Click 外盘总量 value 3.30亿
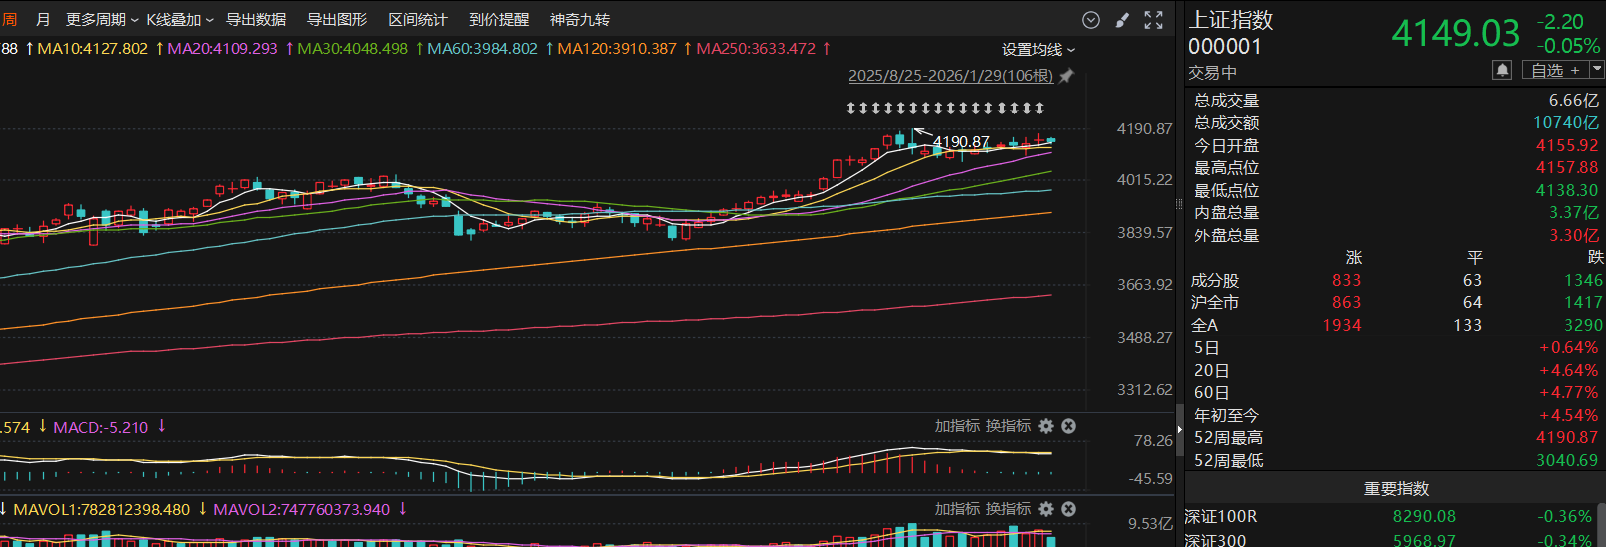The height and width of the screenshot is (547, 1606). (x=1574, y=236)
